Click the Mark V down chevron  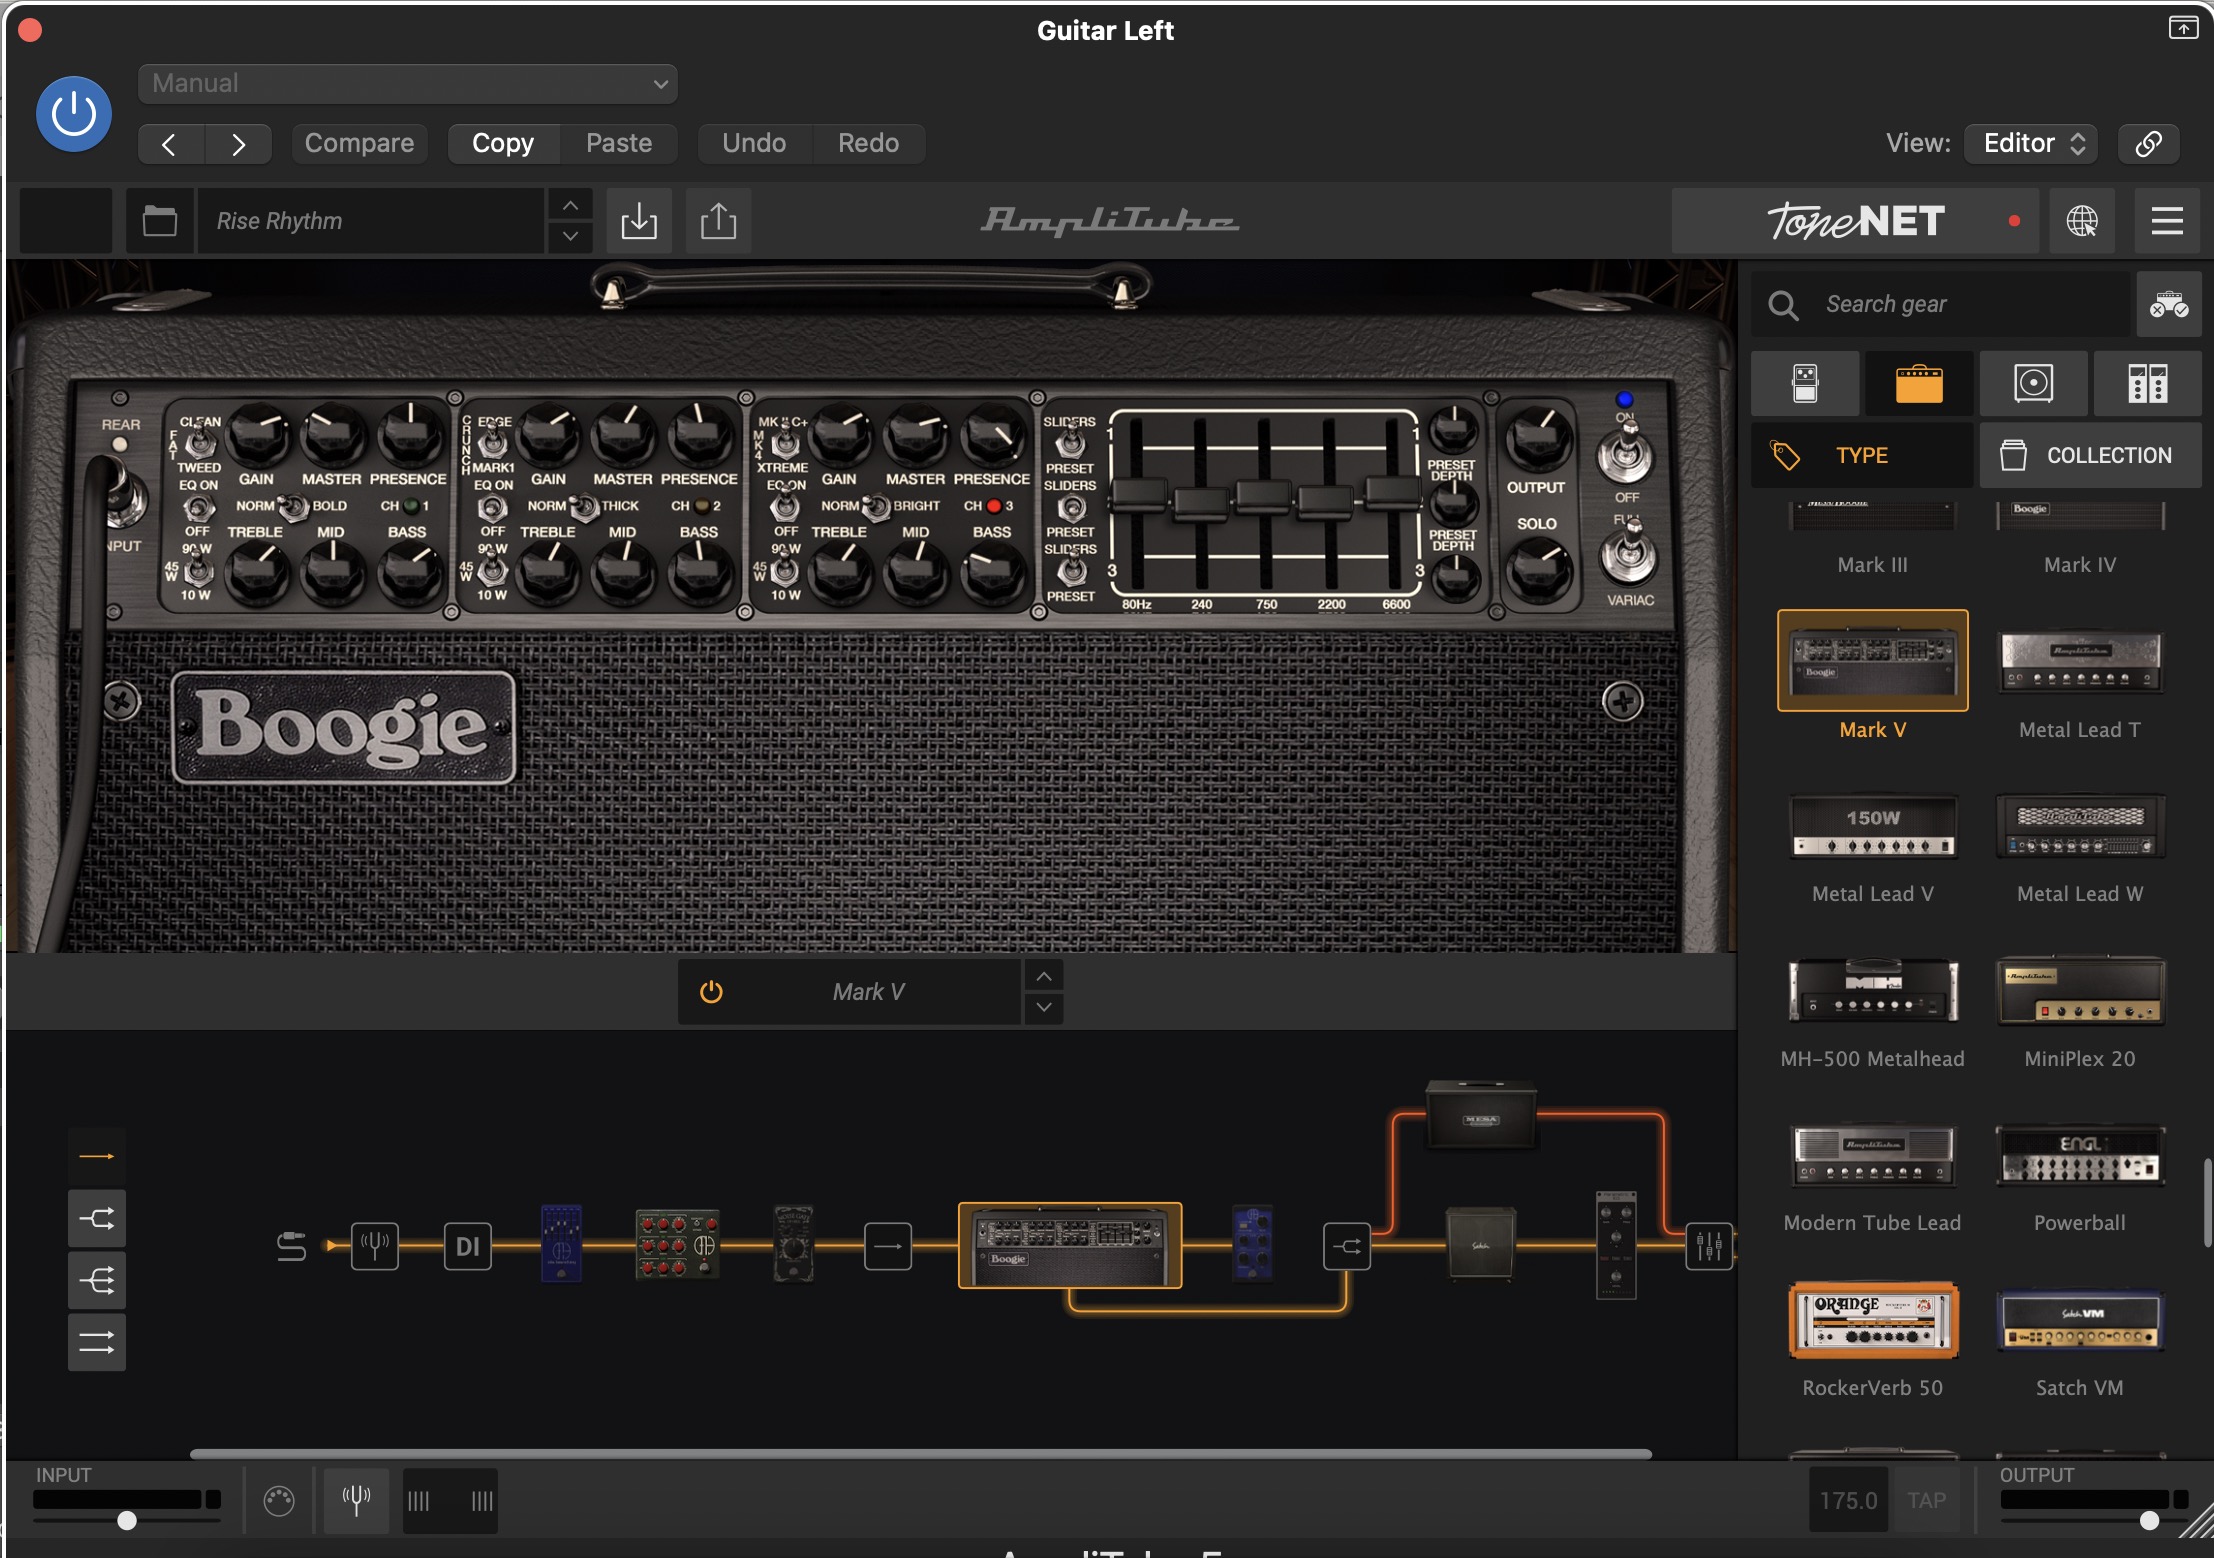[1043, 1007]
